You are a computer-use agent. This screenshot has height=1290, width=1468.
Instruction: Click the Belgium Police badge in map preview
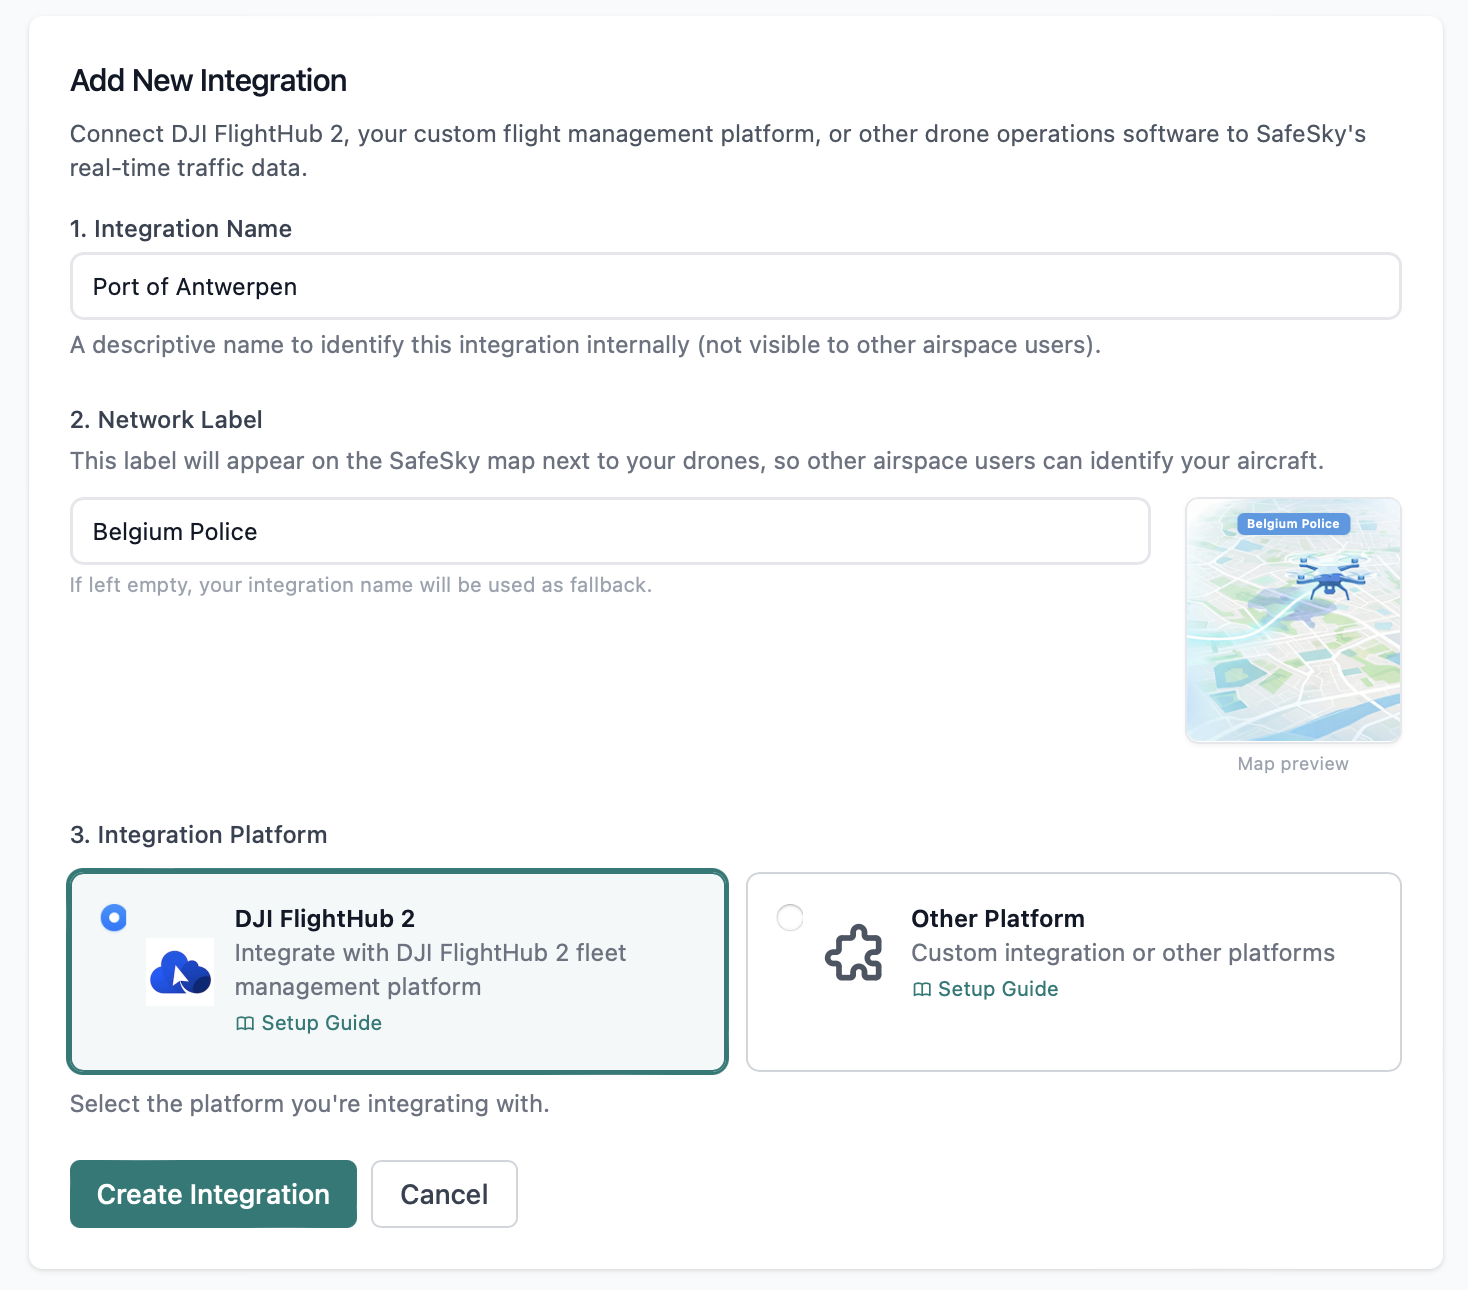coord(1293,524)
